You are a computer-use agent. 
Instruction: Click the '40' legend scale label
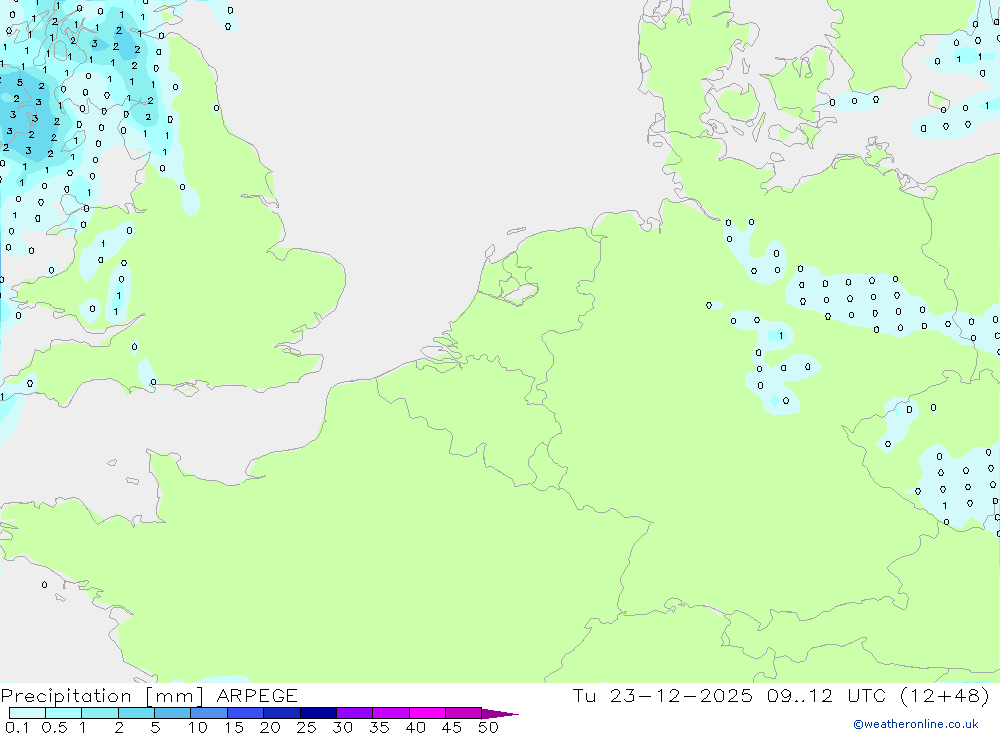click(415, 727)
